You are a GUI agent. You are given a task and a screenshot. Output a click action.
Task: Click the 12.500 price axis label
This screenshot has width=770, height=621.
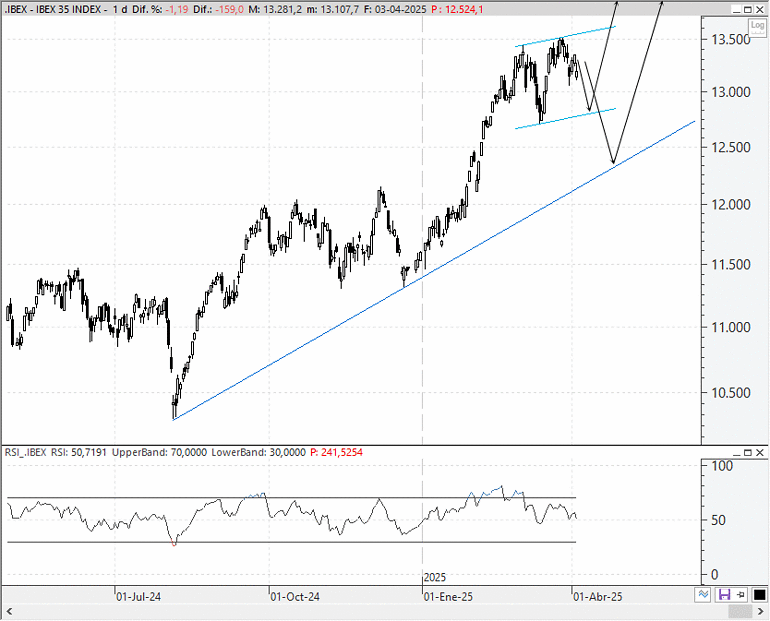coord(731,147)
